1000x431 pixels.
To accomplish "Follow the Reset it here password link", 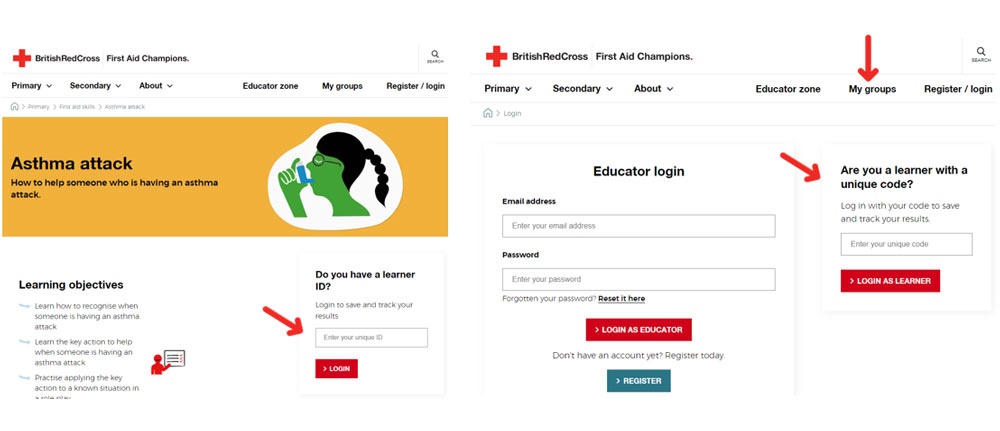I will (621, 298).
